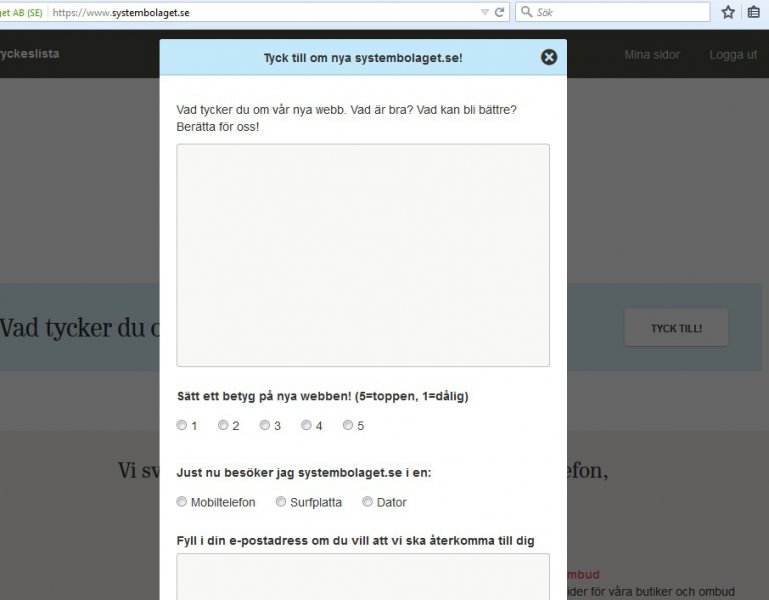The width and height of the screenshot is (769, 600).
Task: Focus the e-postadress input field
Action: 363,577
